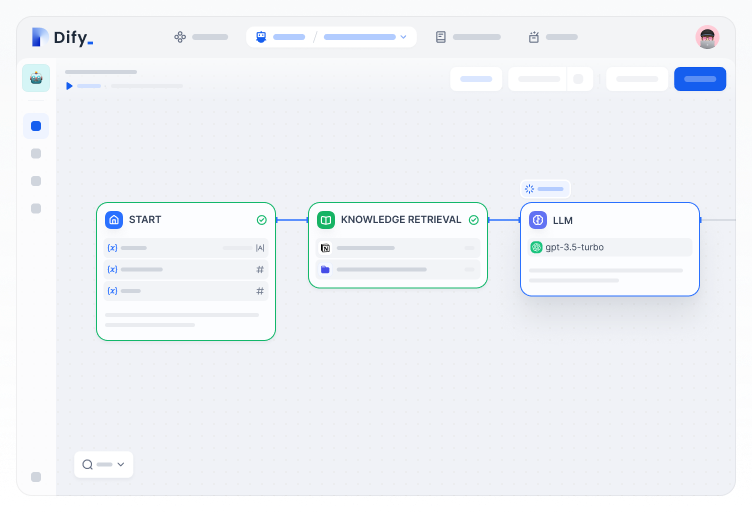
Task: Click the folder icon in Knowledge Retrieval
Action: click(x=325, y=269)
